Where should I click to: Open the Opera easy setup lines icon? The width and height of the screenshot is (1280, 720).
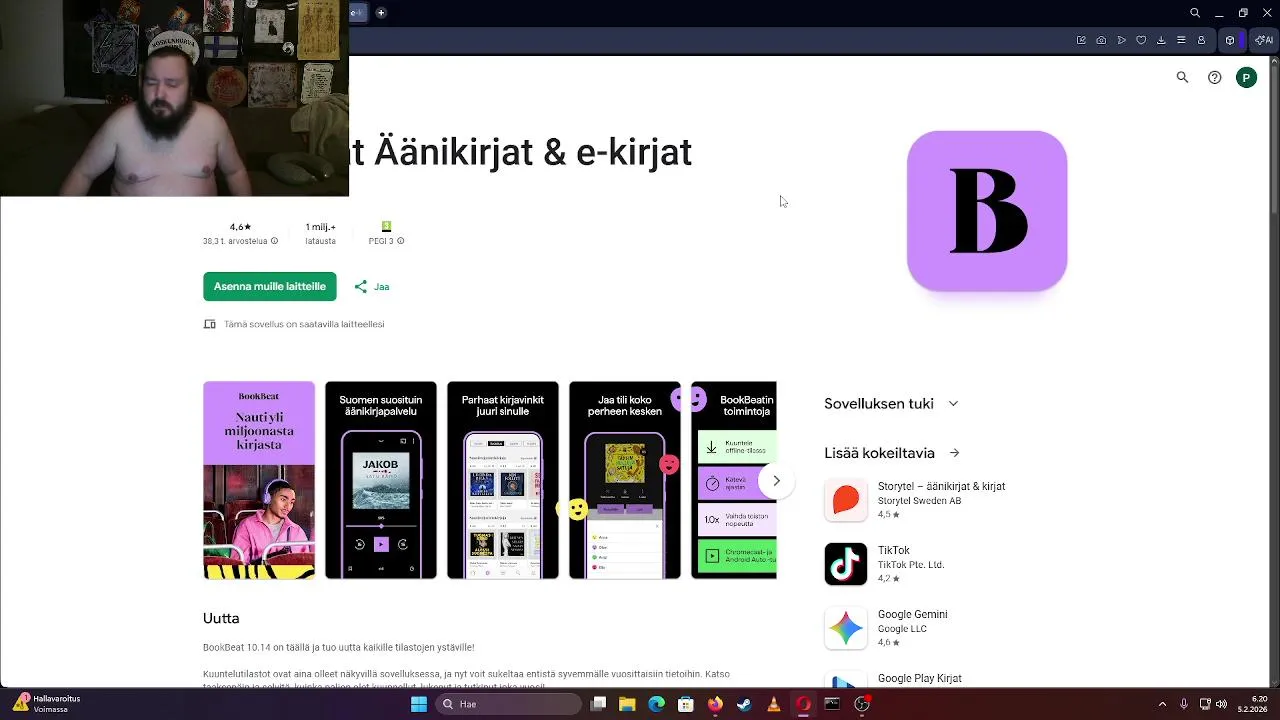tap(1181, 40)
